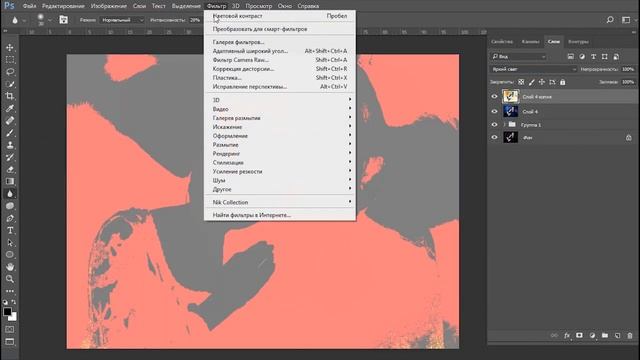Open the Нормальный mode dropdown in options

tap(122, 20)
